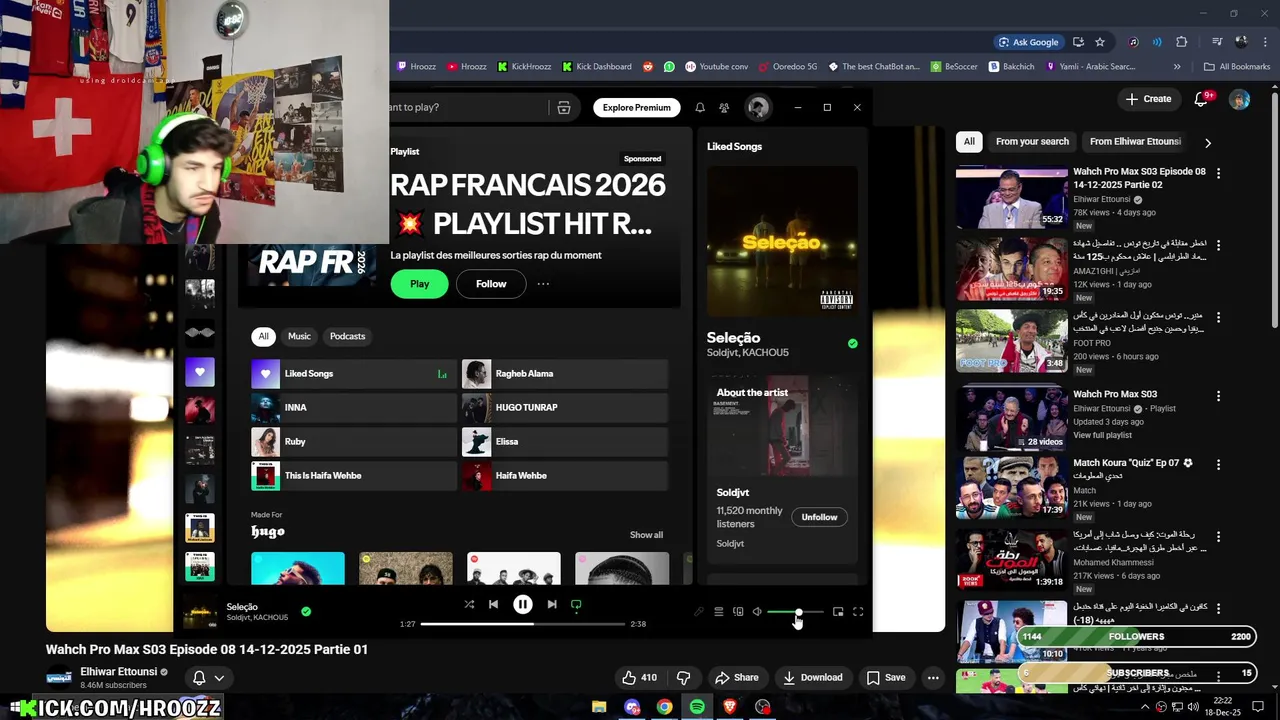Open Spotify from the Windows taskbar

[697, 707]
